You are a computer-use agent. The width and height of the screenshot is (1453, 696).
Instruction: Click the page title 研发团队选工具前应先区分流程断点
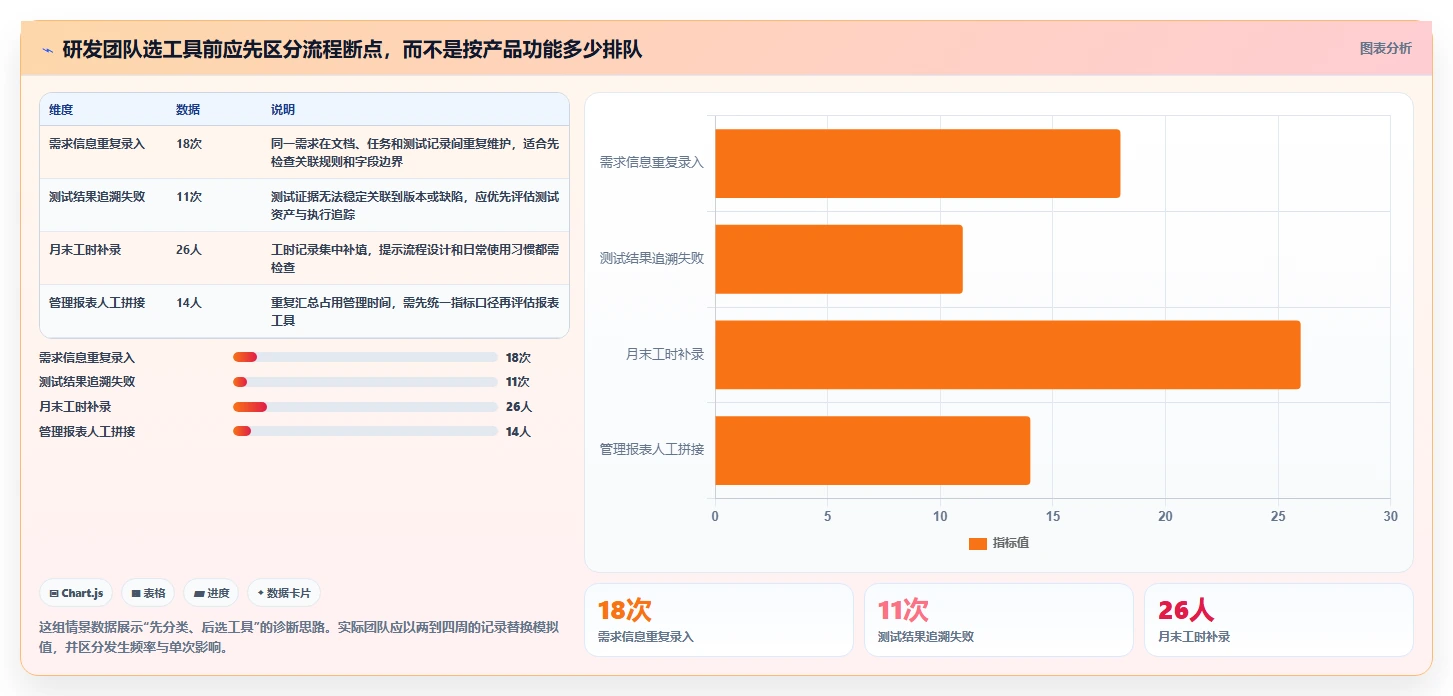click(x=352, y=49)
